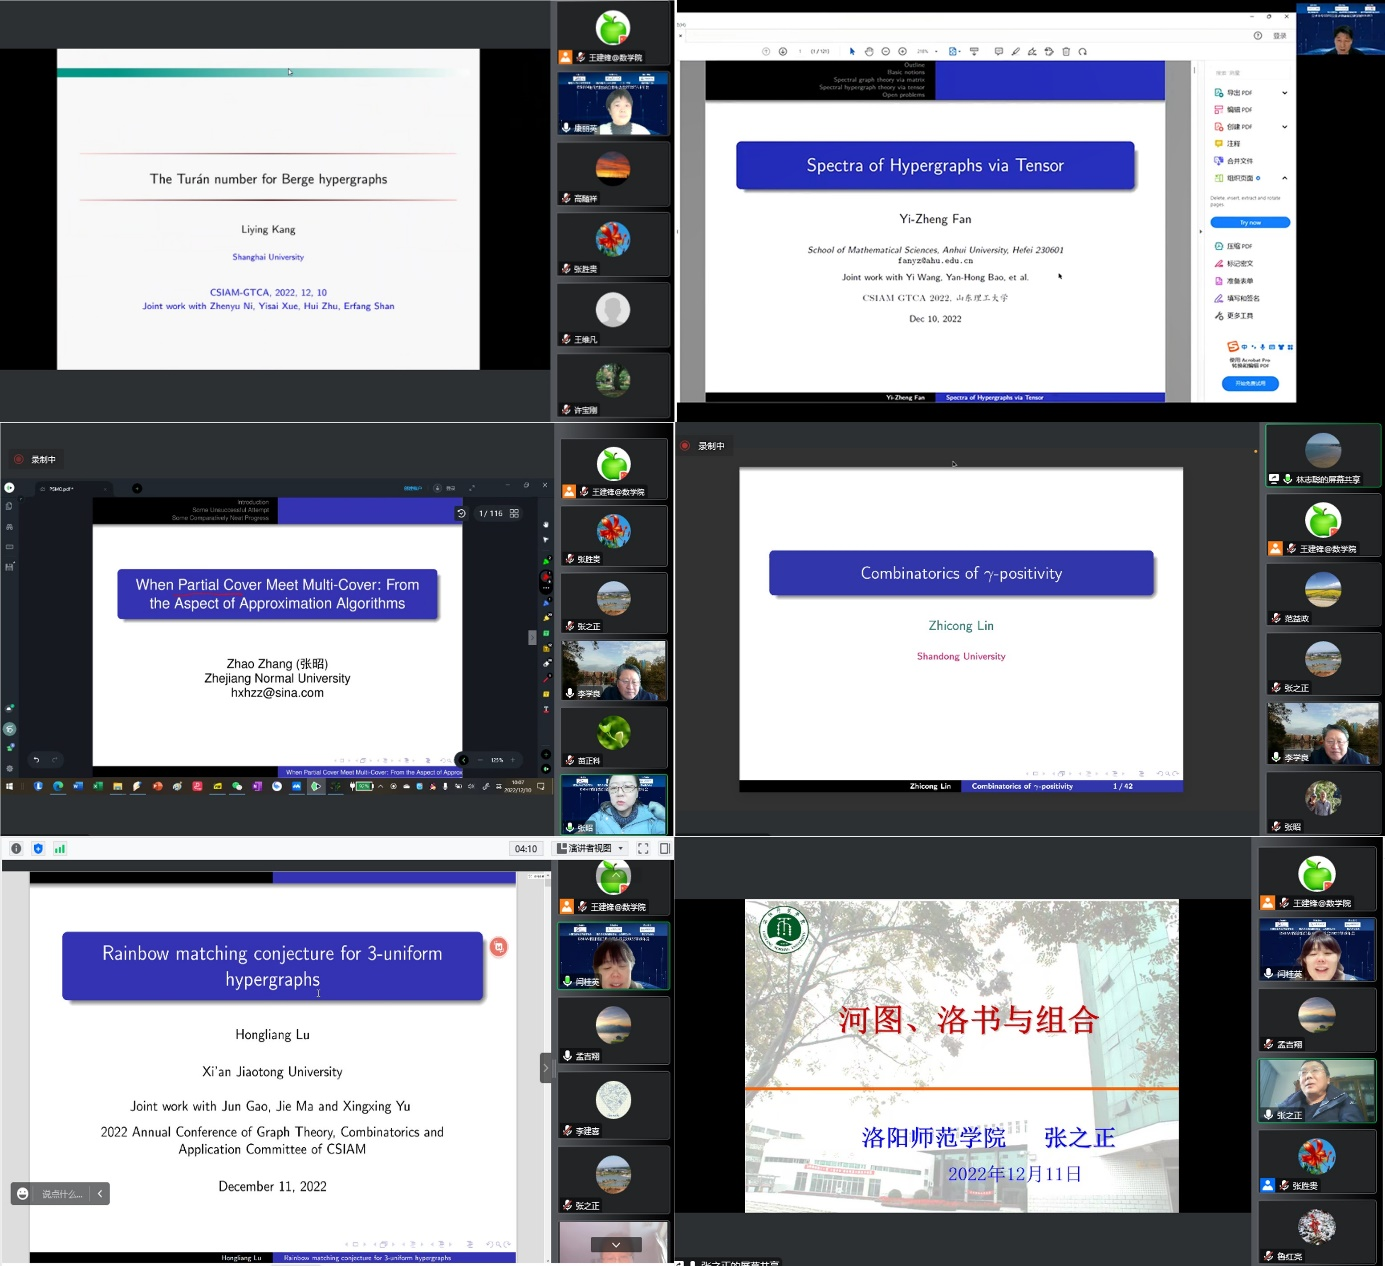Open 编辑 PDF tool in Acrobat panel

click(x=1233, y=110)
